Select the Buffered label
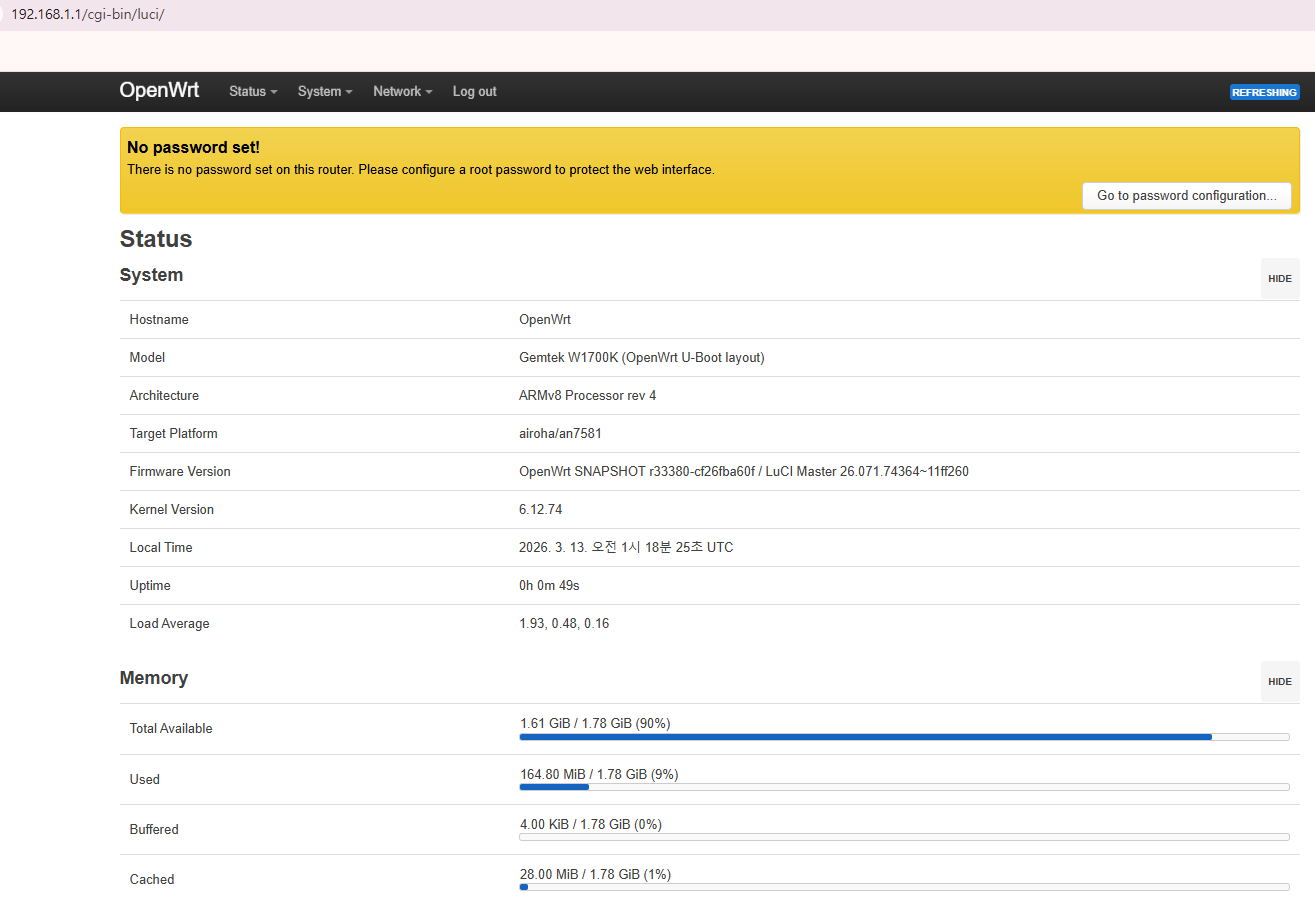The height and width of the screenshot is (914, 1315). 154,829
